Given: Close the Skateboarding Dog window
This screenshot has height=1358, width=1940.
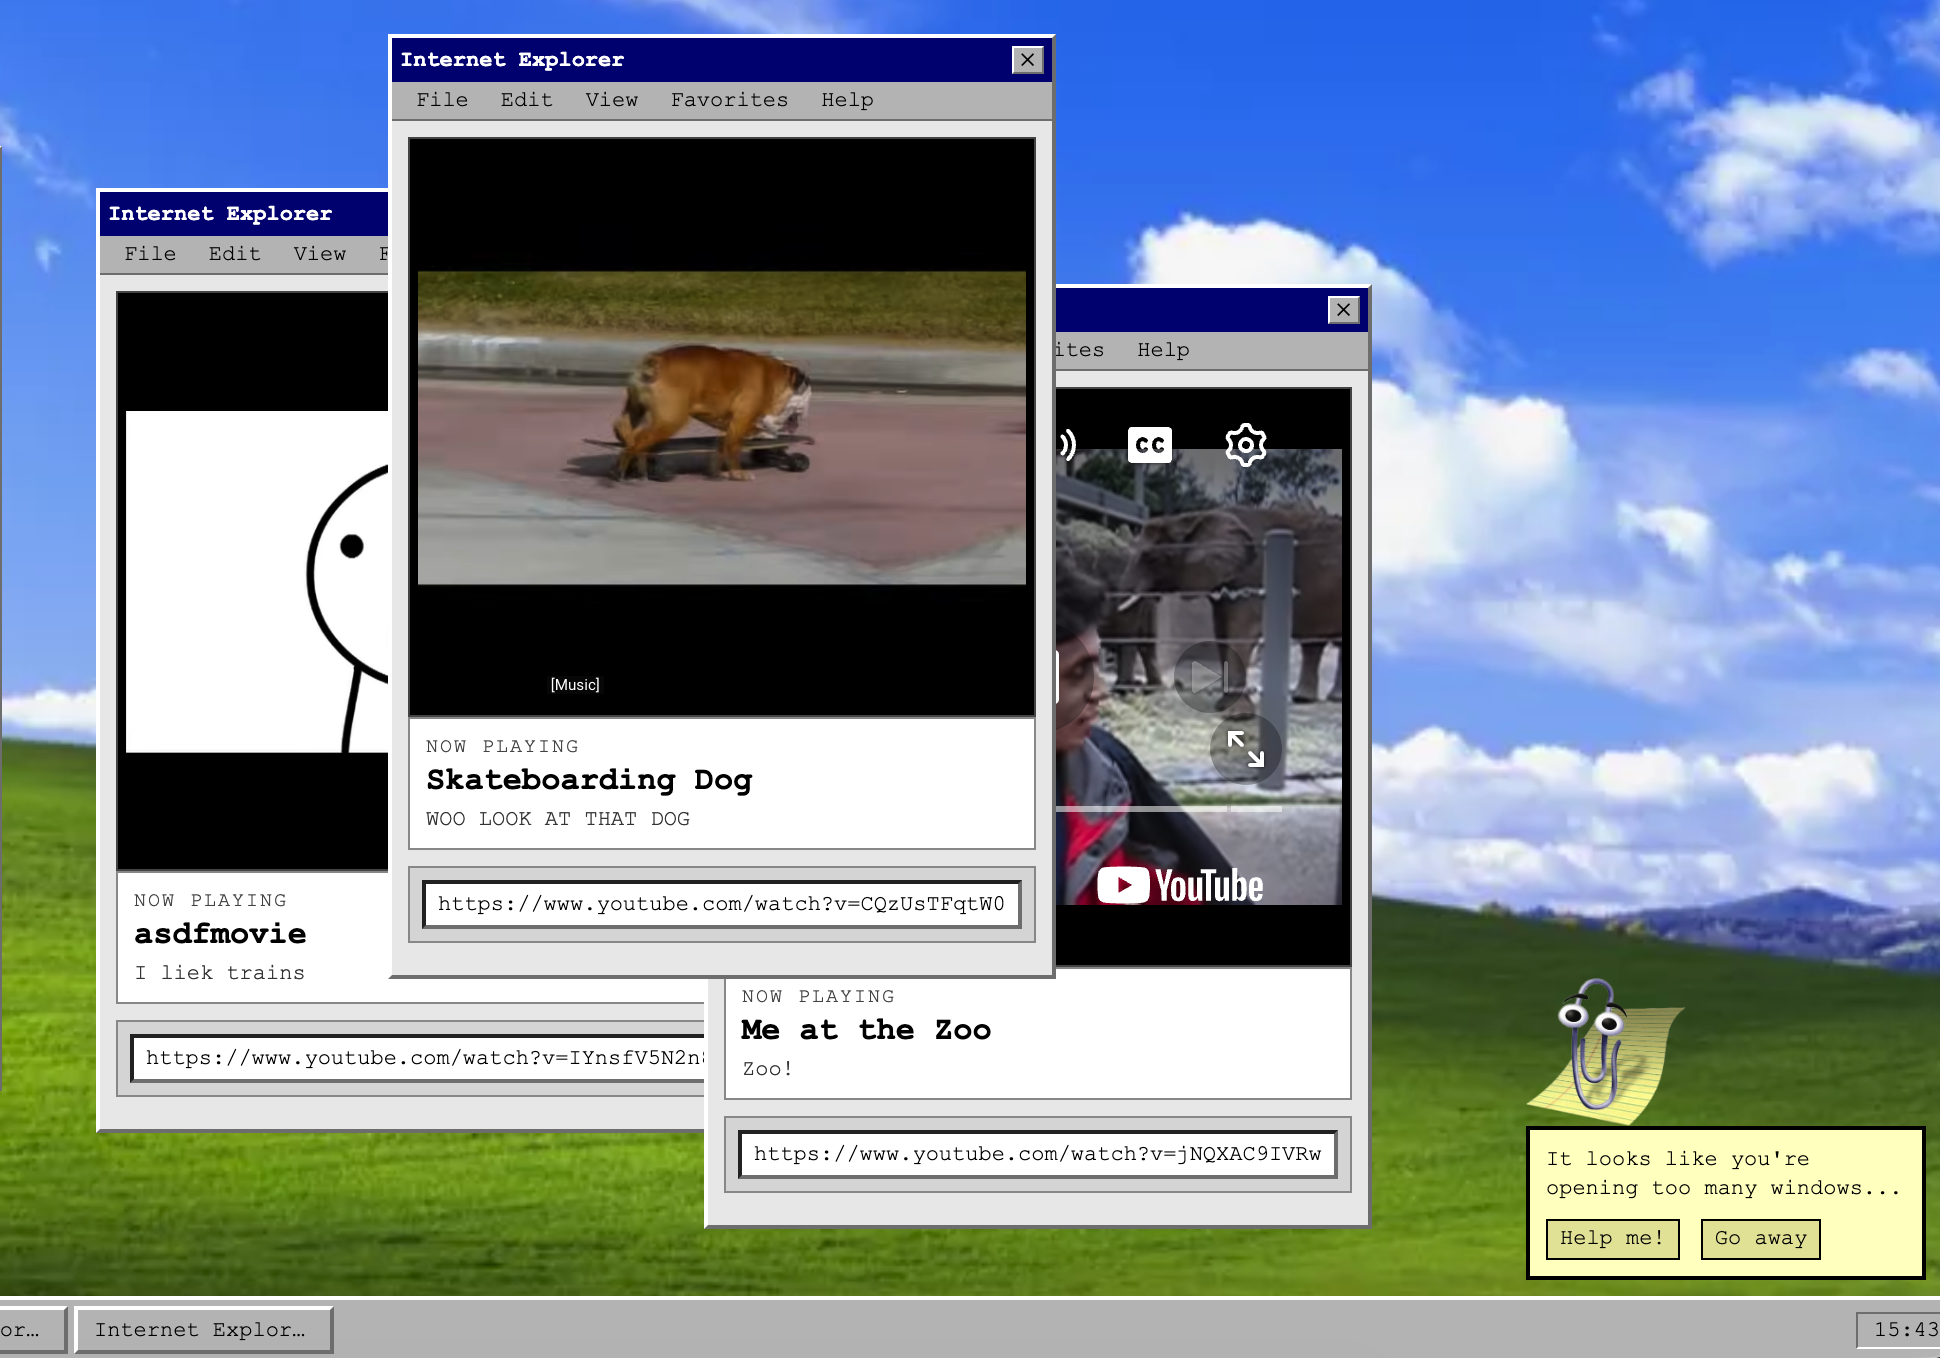Looking at the screenshot, I should pos(1027,60).
